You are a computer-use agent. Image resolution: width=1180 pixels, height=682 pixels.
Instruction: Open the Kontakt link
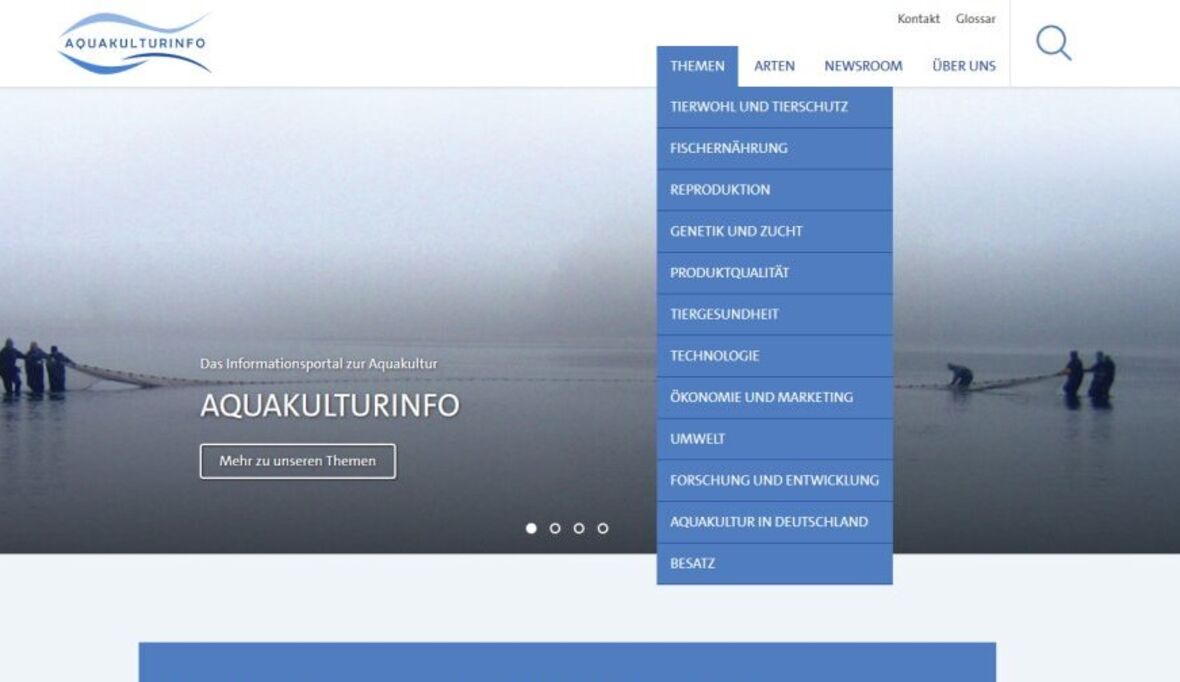918,19
